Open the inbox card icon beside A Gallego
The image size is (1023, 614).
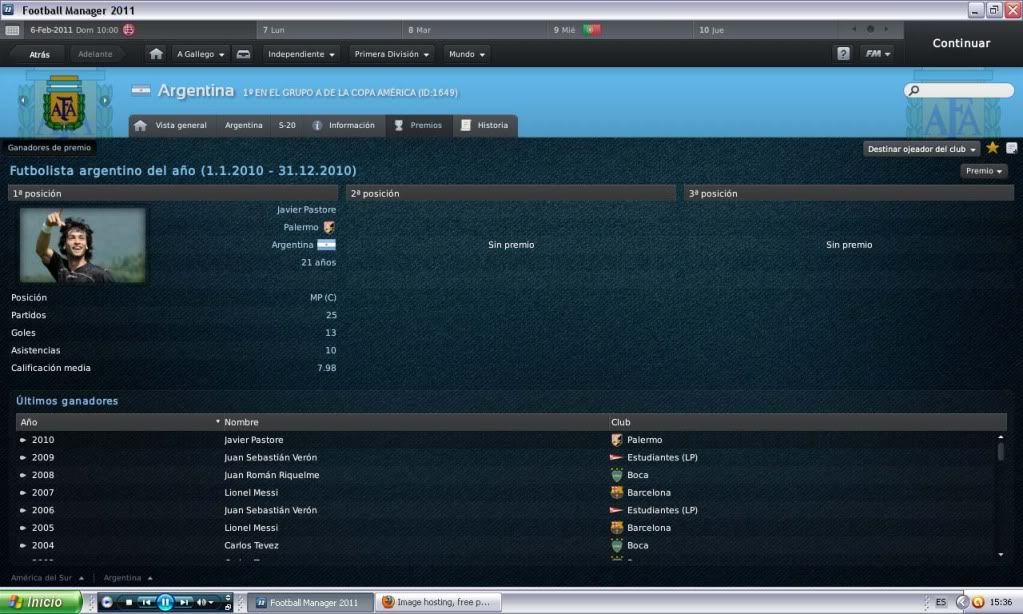(x=243, y=54)
